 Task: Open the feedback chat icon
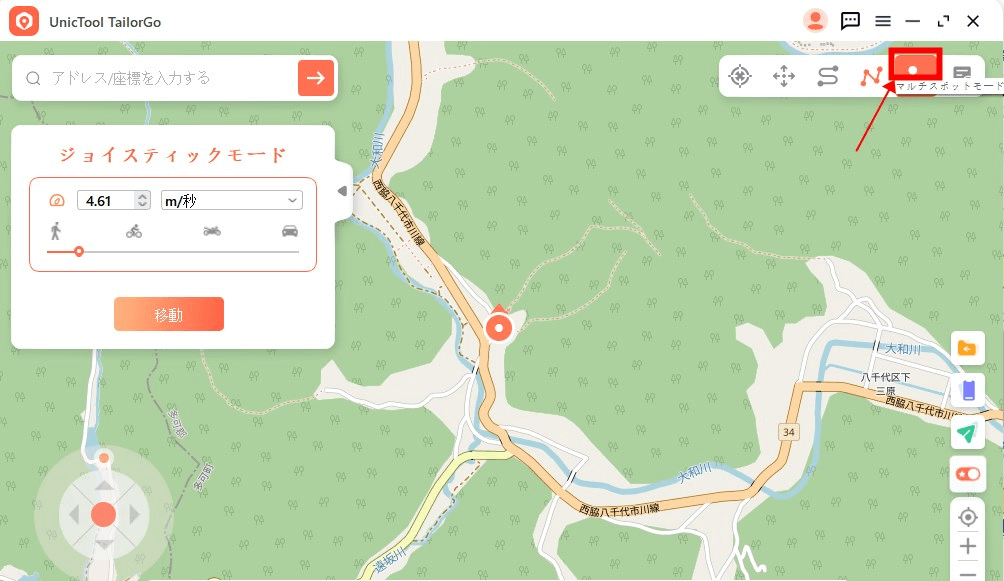point(850,21)
